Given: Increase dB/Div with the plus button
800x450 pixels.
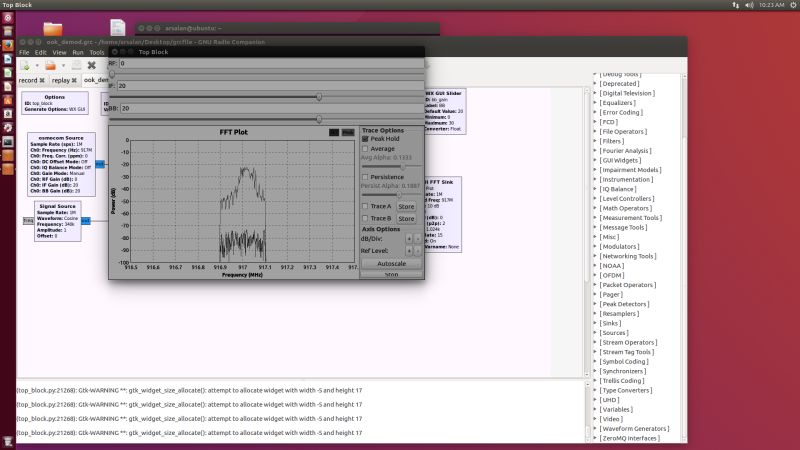Looking at the screenshot, I should pos(409,238).
